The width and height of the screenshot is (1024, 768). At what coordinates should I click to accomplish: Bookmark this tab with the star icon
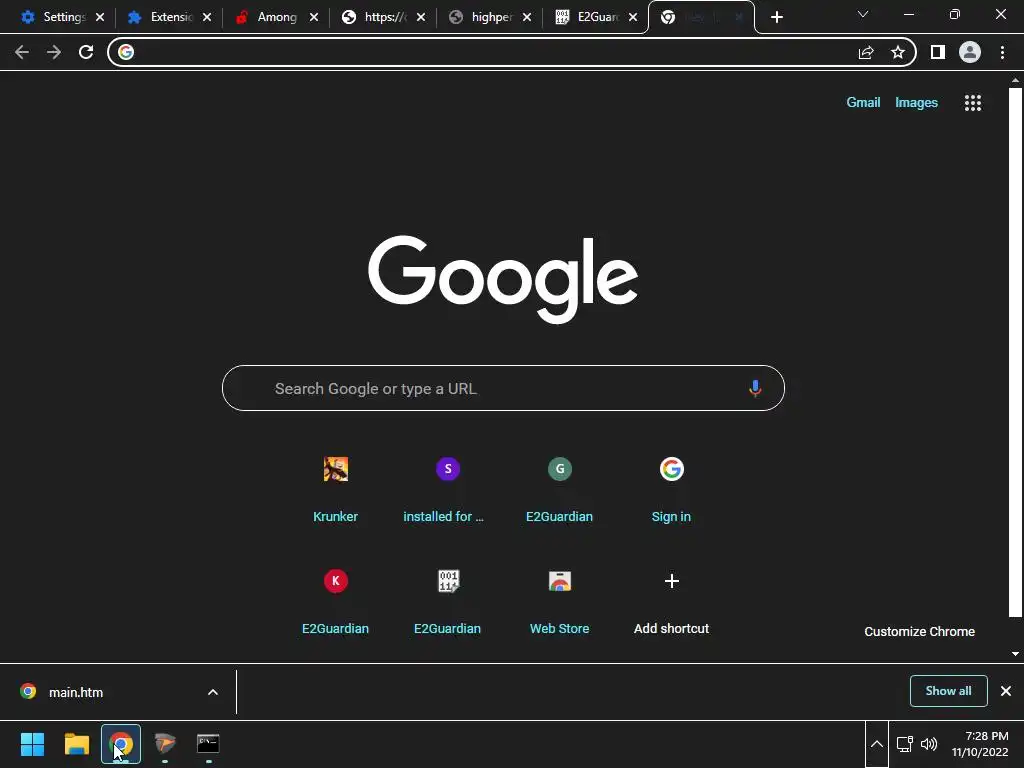pyautogui.click(x=898, y=52)
